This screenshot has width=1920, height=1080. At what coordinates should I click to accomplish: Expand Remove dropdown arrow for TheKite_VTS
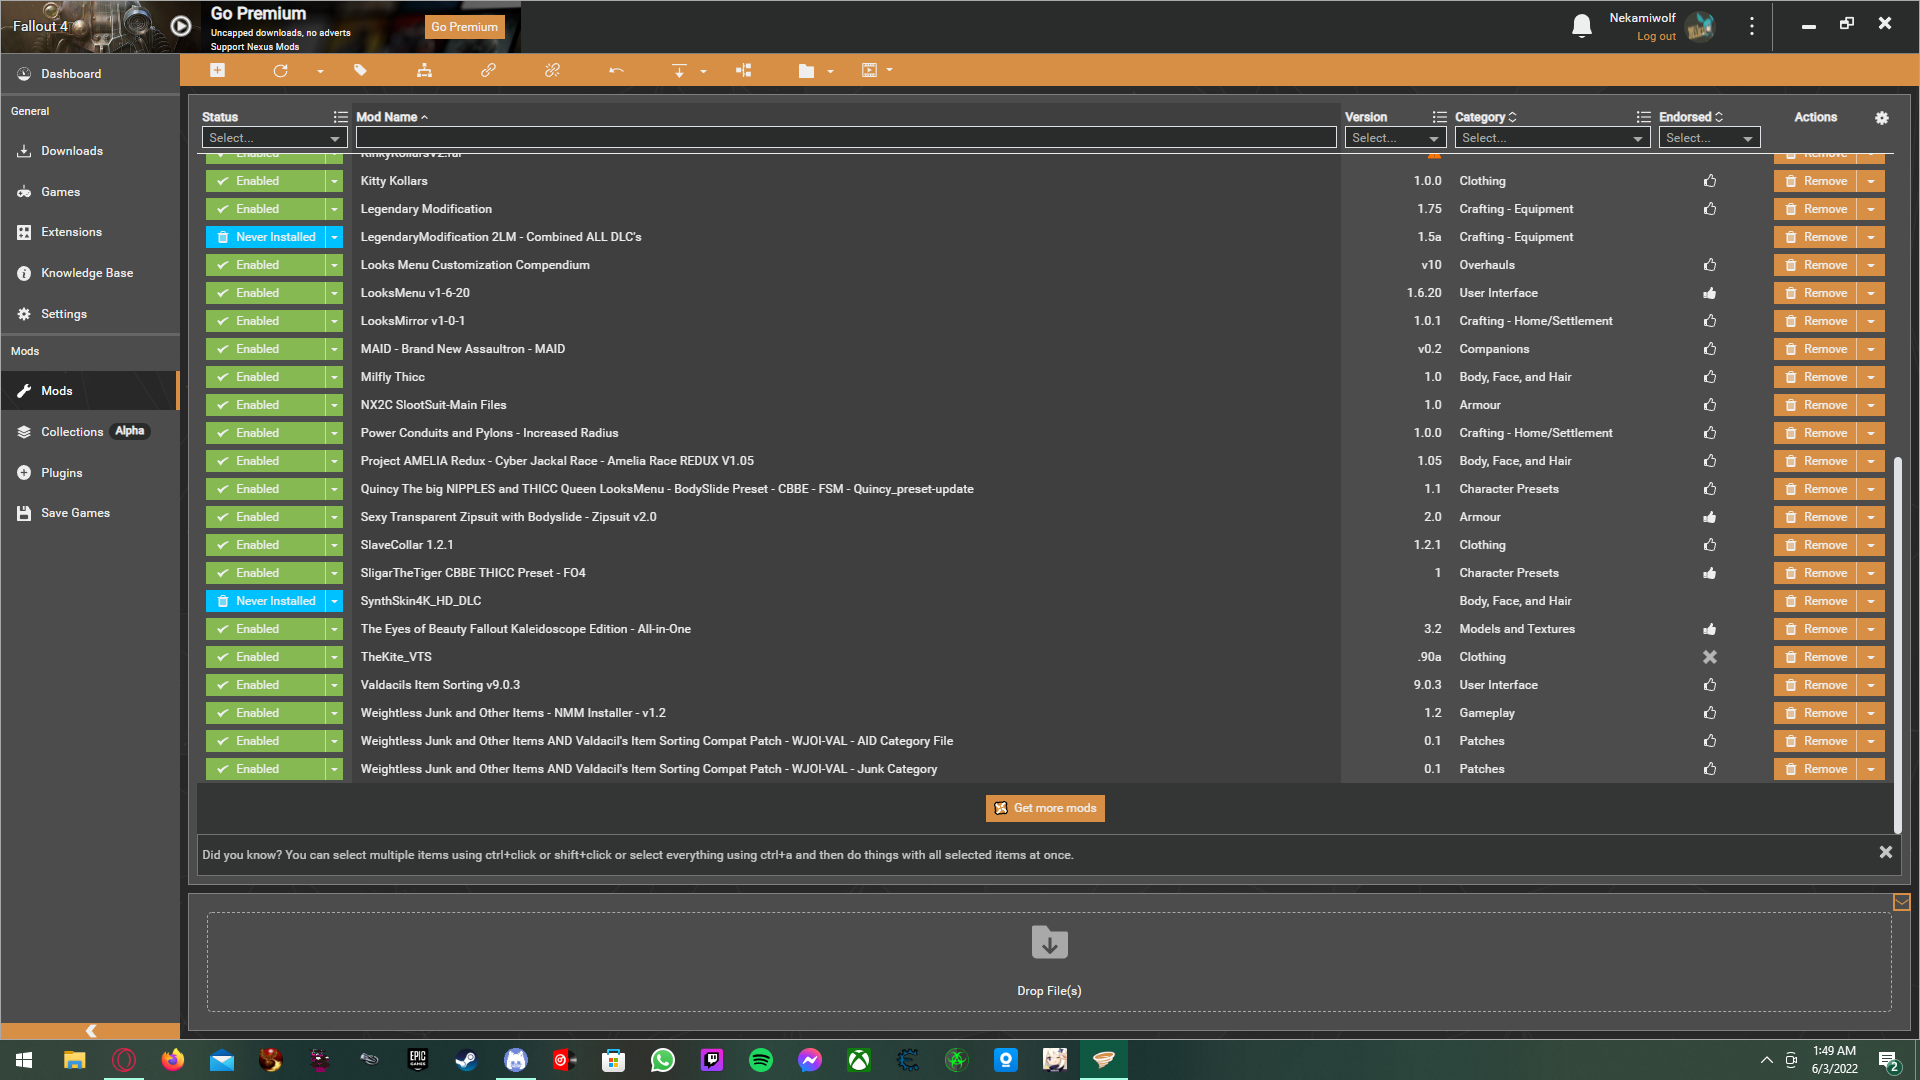pos(1870,657)
